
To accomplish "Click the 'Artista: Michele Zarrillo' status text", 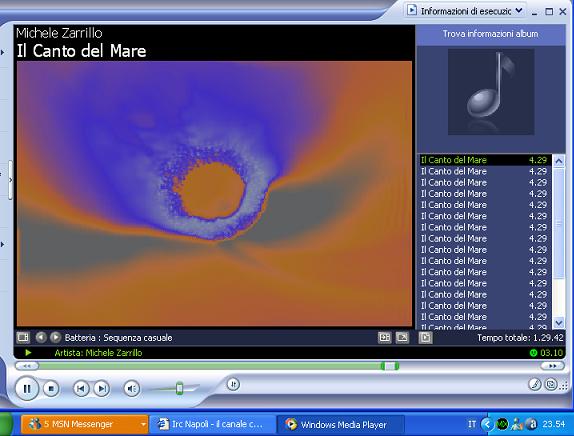I will pyautogui.click(x=98, y=353).
